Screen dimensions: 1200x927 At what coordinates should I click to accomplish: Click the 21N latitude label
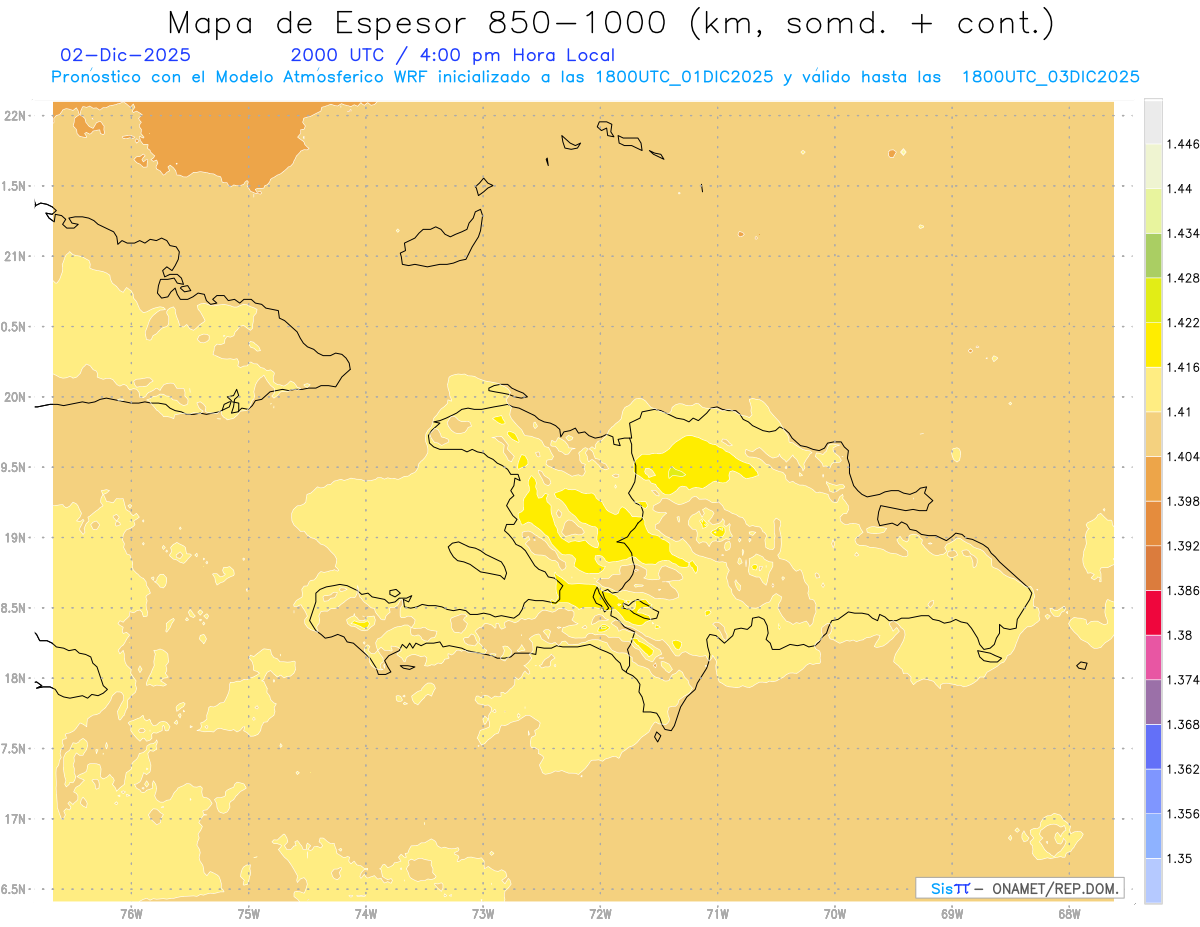pos(16,256)
